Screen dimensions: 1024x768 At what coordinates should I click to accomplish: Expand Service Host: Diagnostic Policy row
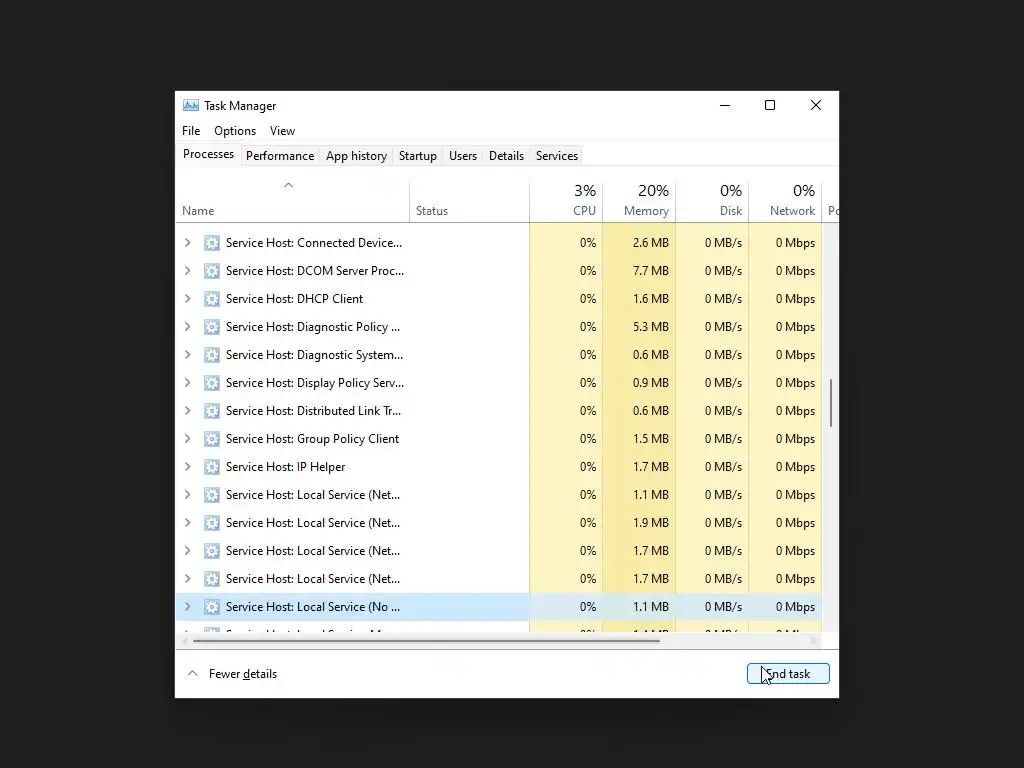click(187, 327)
